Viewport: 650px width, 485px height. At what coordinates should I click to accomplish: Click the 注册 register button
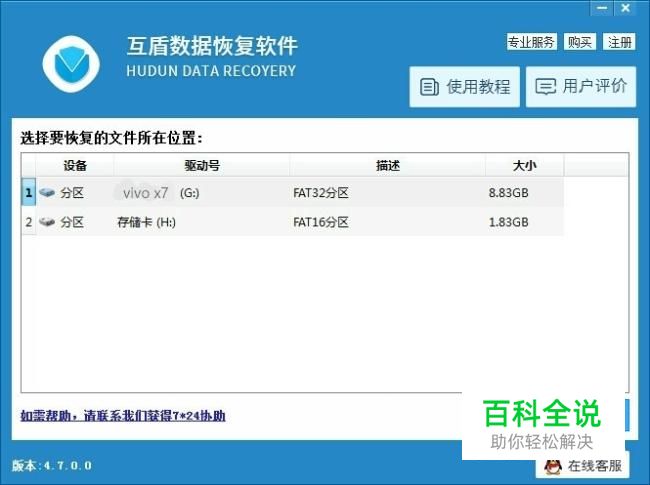tap(619, 42)
